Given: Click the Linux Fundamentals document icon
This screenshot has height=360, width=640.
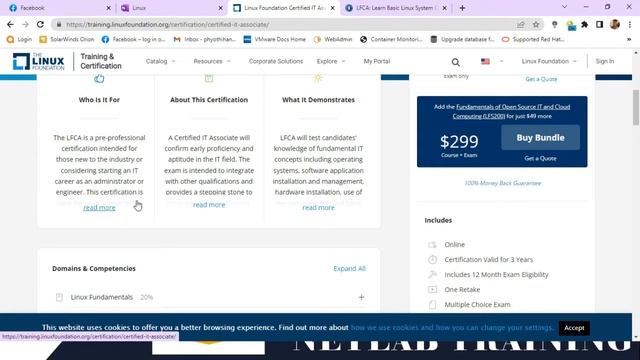Looking at the screenshot, I should [59, 297].
